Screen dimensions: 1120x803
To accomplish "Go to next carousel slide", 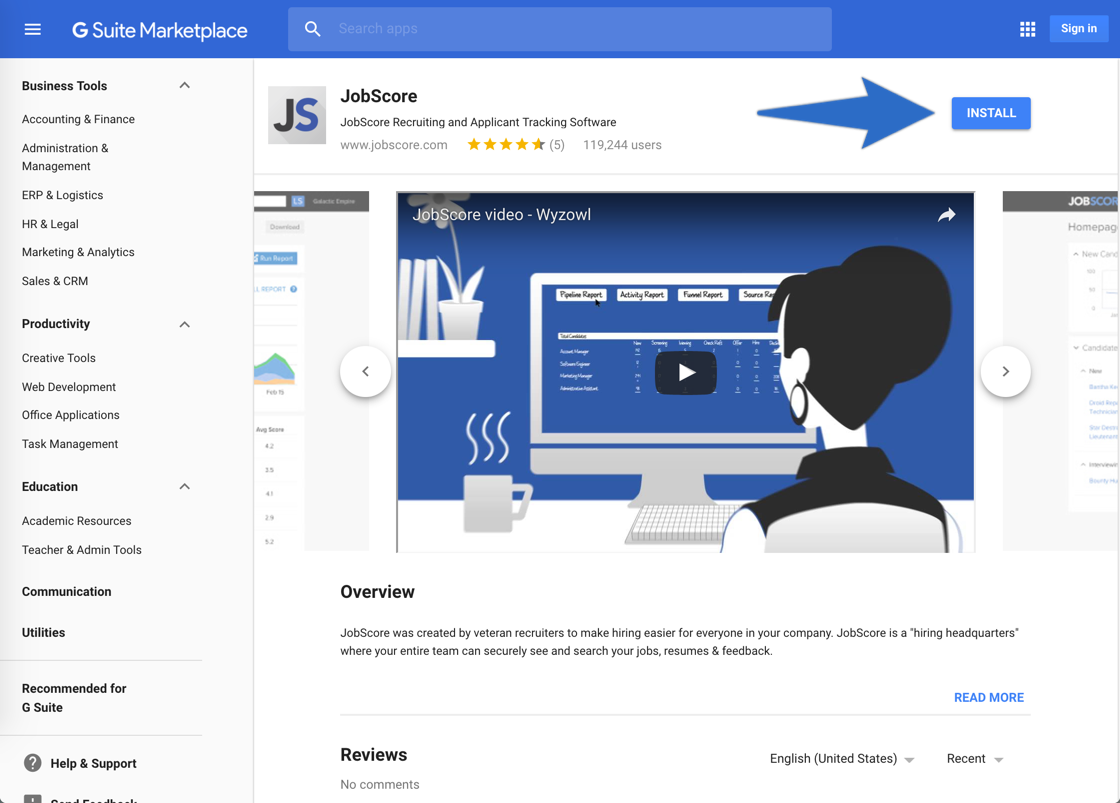I will click(x=1006, y=371).
